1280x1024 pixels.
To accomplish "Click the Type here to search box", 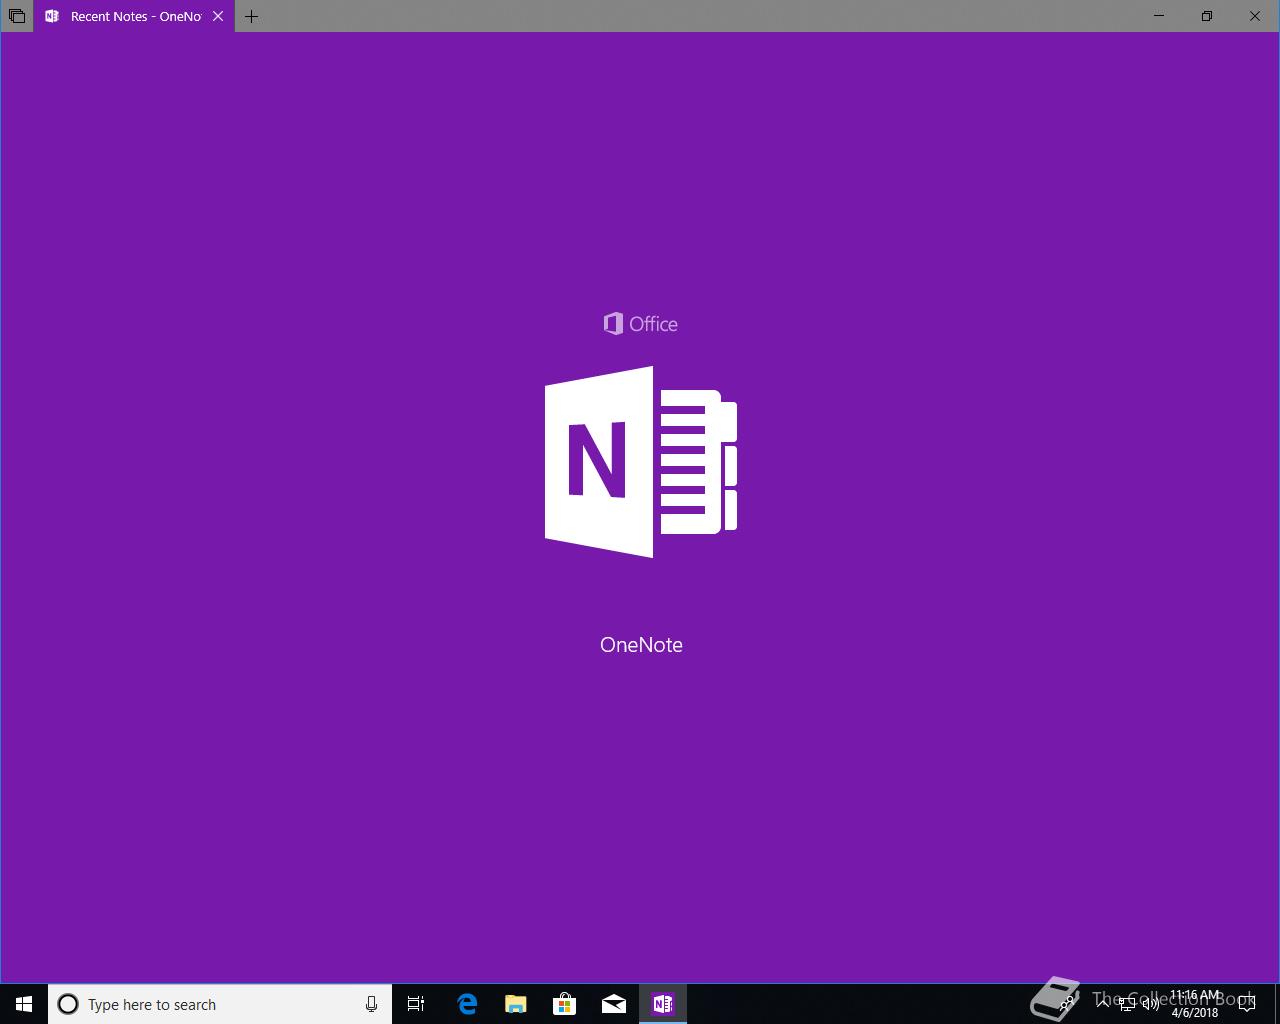I will click(220, 1004).
